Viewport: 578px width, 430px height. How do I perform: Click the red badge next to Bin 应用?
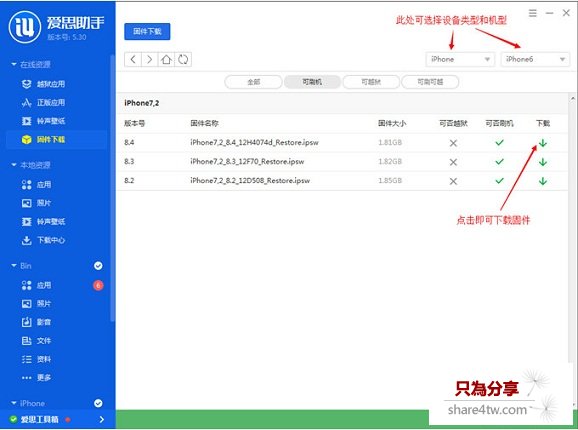tap(98, 285)
